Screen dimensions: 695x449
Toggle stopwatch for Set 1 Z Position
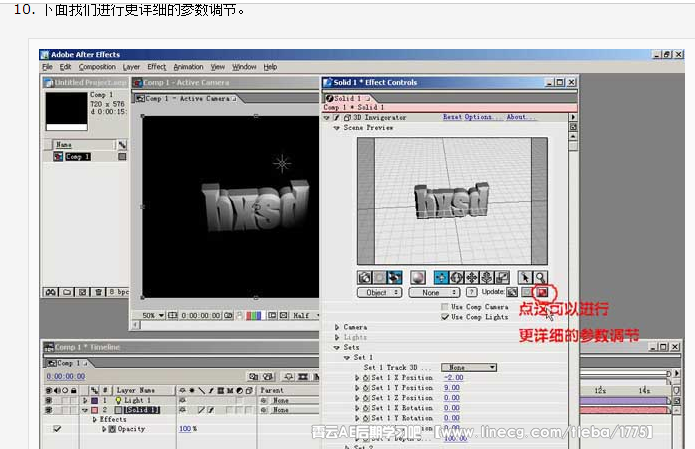[x=366, y=398]
